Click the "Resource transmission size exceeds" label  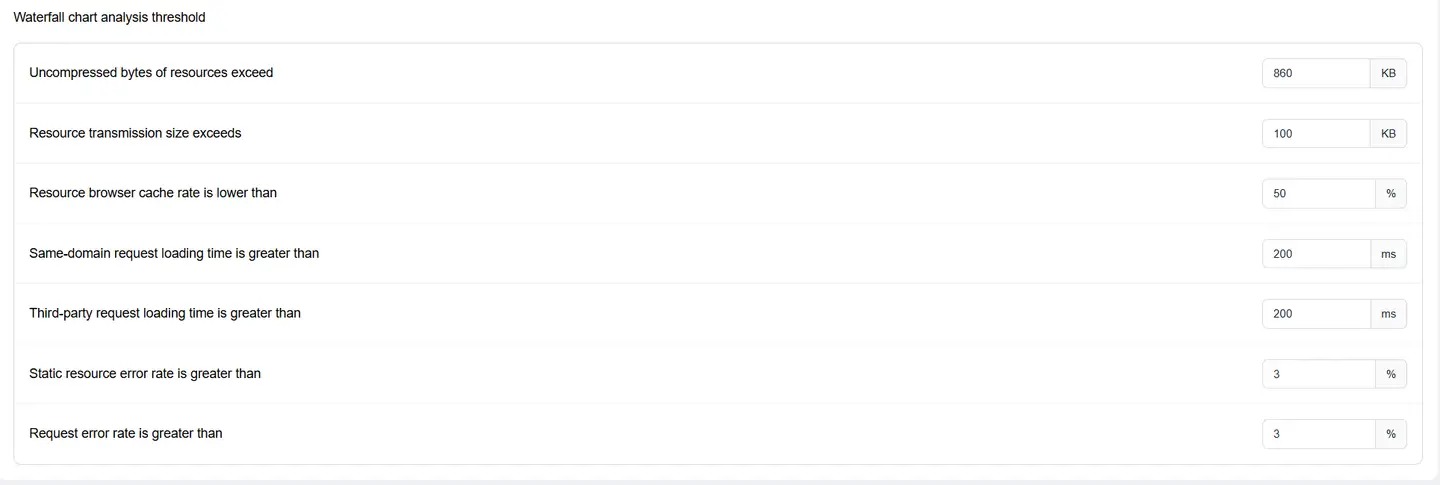(135, 133)
